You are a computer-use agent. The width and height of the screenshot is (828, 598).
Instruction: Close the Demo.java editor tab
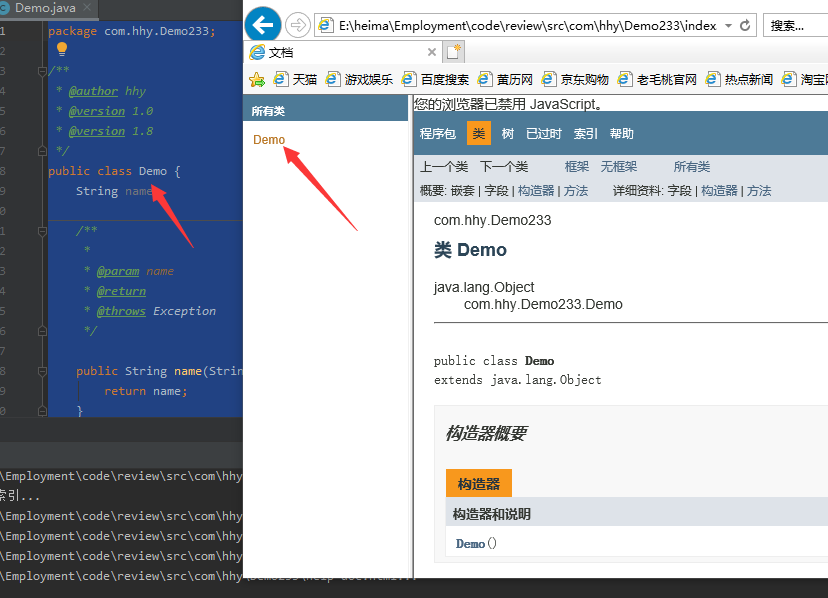point(87,7)
